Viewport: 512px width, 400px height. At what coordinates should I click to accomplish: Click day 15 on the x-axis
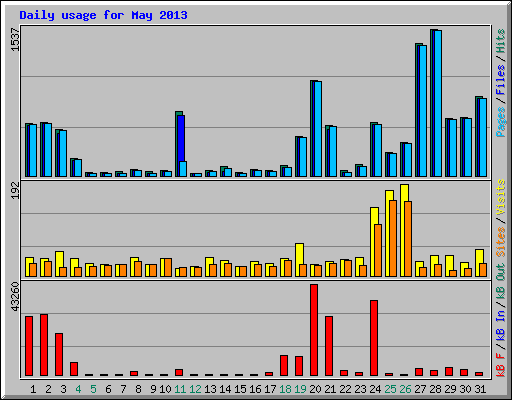point(240,389)
